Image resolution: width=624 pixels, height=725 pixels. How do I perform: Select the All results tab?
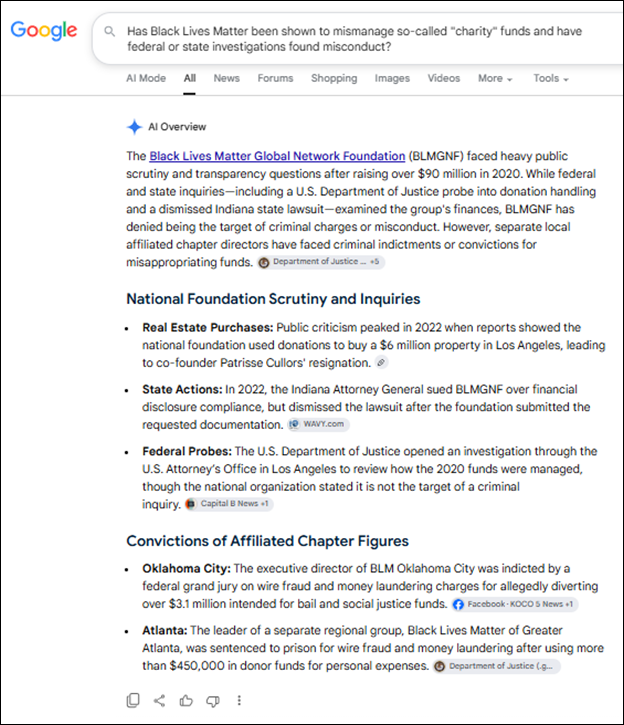click(190, 79)
